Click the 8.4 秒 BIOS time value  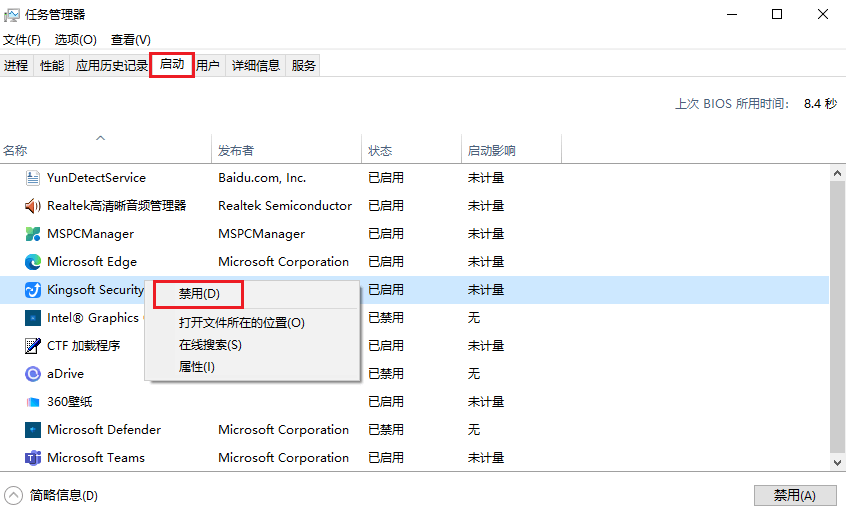coord(820,104)
